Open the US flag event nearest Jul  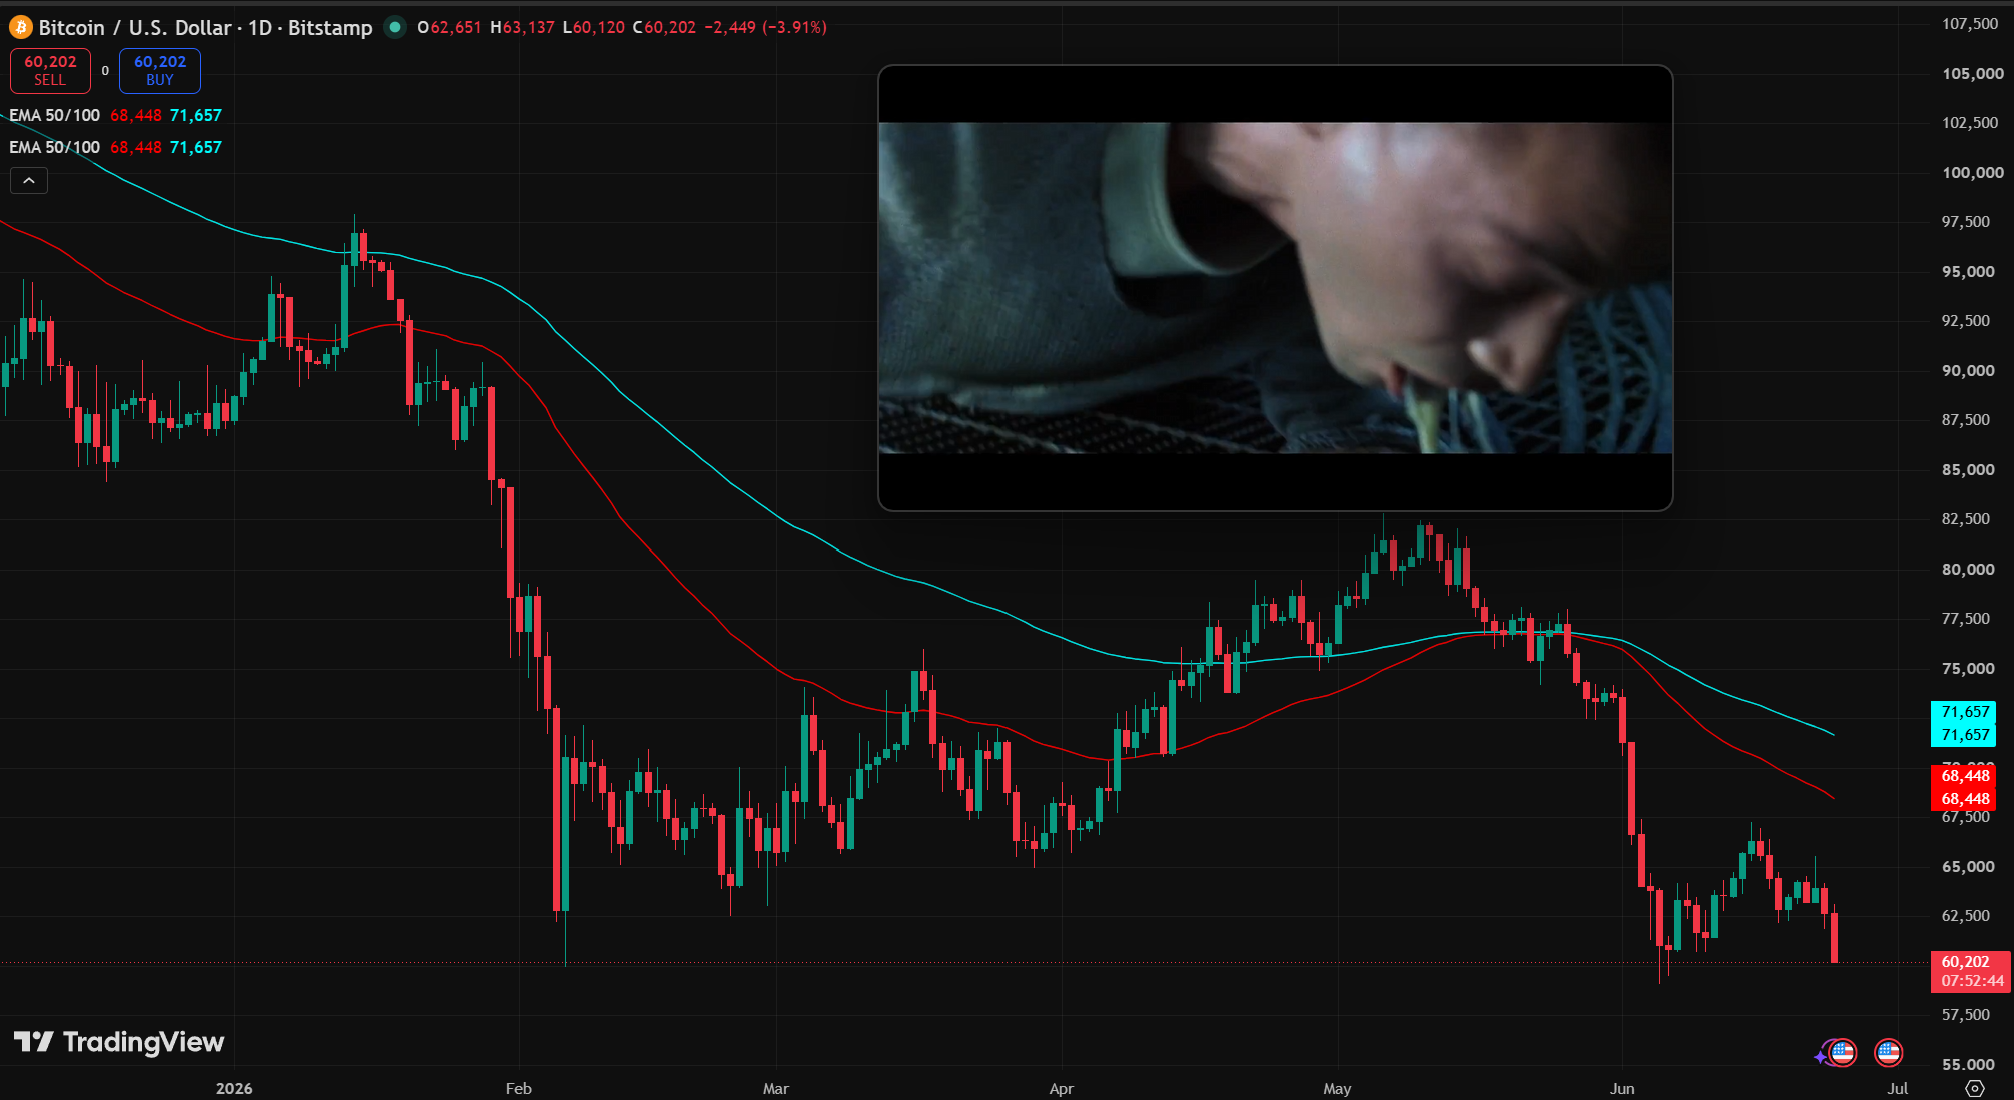(x=1888, y=1052)
